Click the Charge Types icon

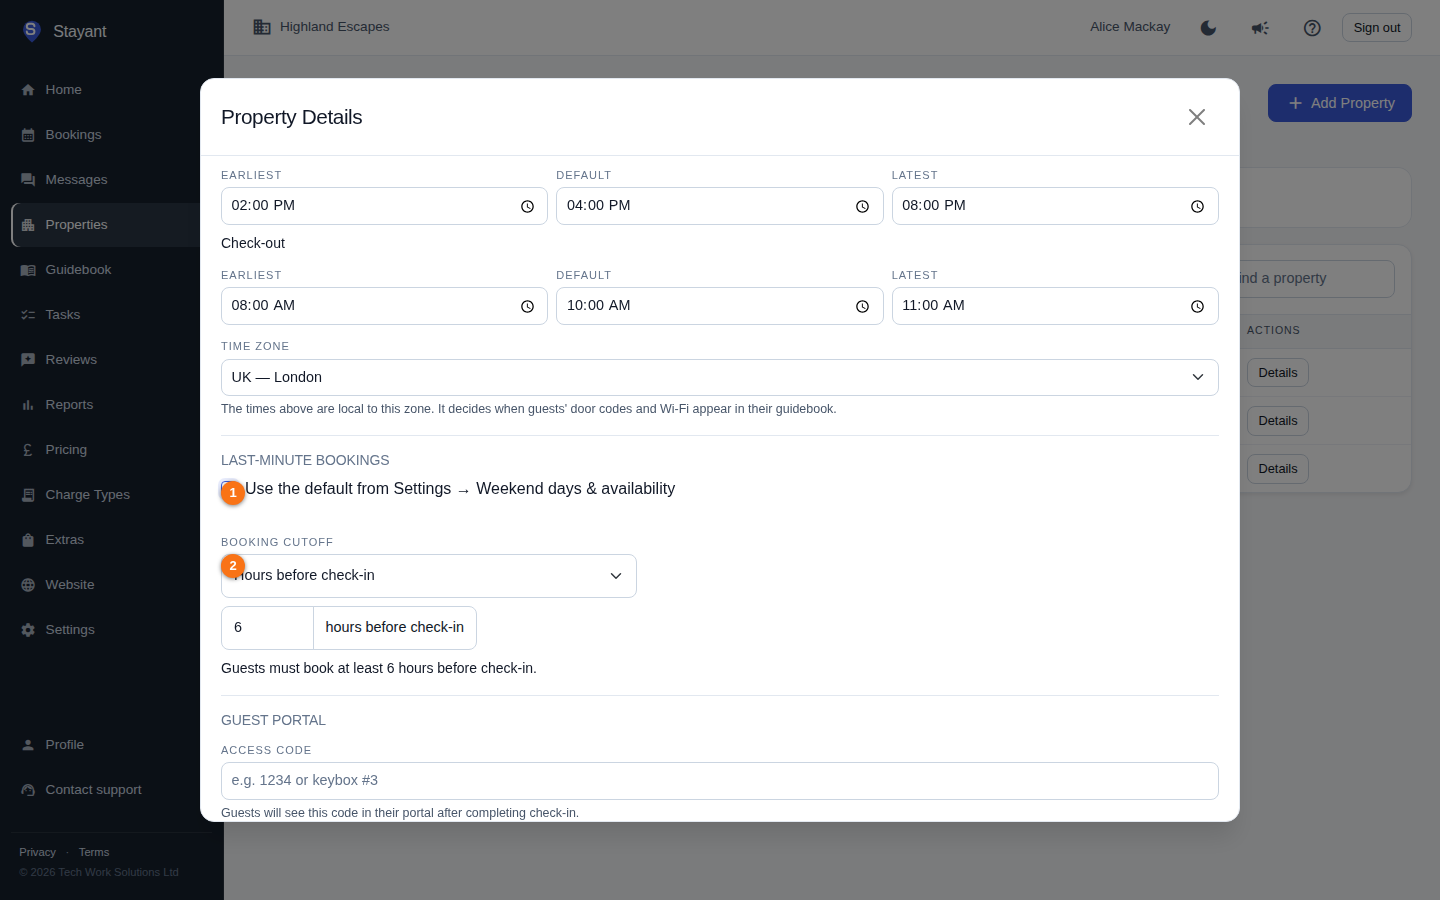(28, 495)
